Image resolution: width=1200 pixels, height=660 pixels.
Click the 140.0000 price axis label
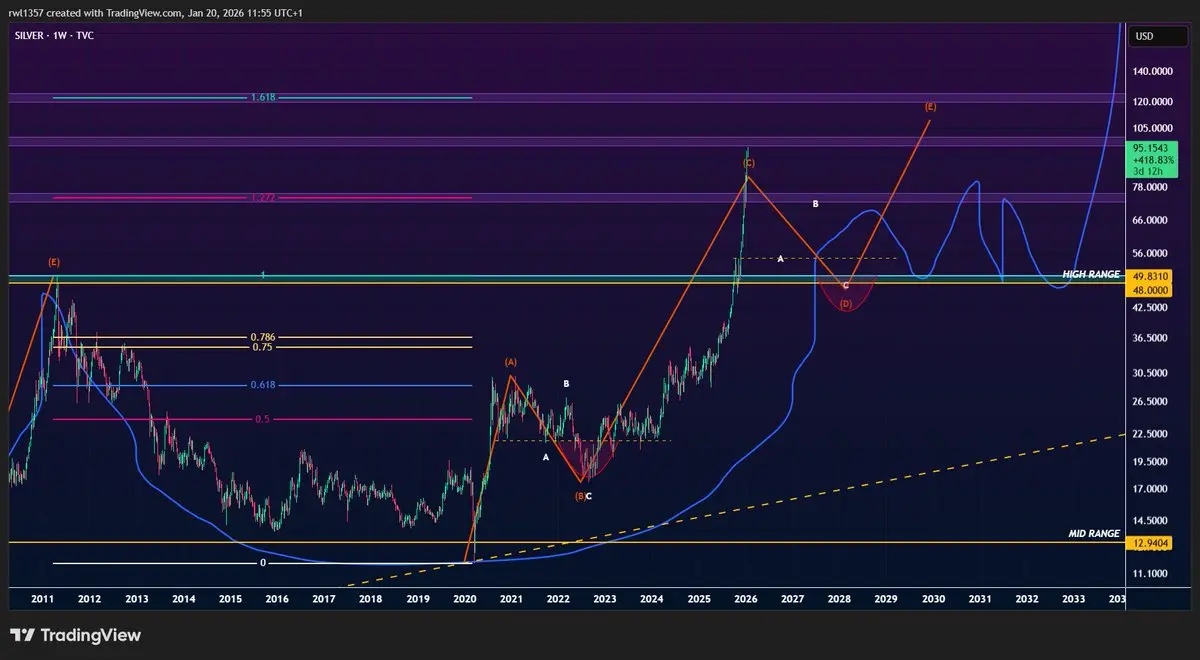click(x=1153, y=72)
